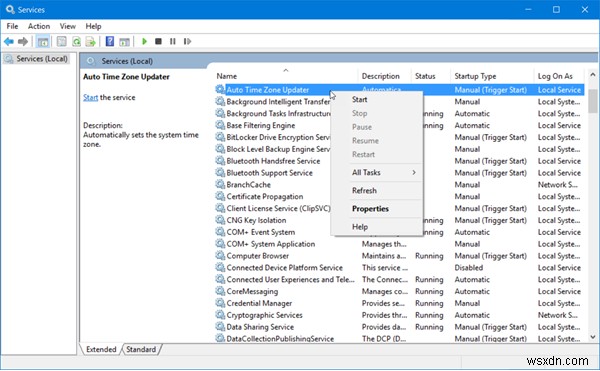Click the Back arrow toolbar icon
The height and width of the screenshot is (371, 600).
(x=9, y=41)
